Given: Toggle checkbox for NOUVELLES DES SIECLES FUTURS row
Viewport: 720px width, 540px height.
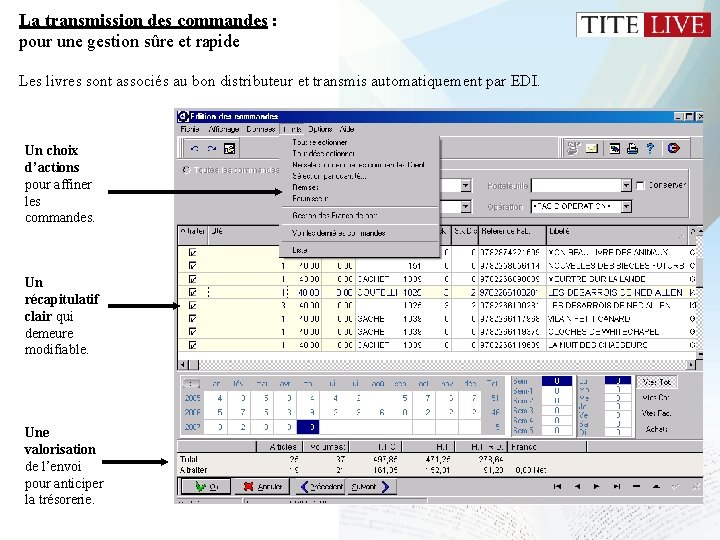Looking at the screenshot, I should [x=193, y=265].
